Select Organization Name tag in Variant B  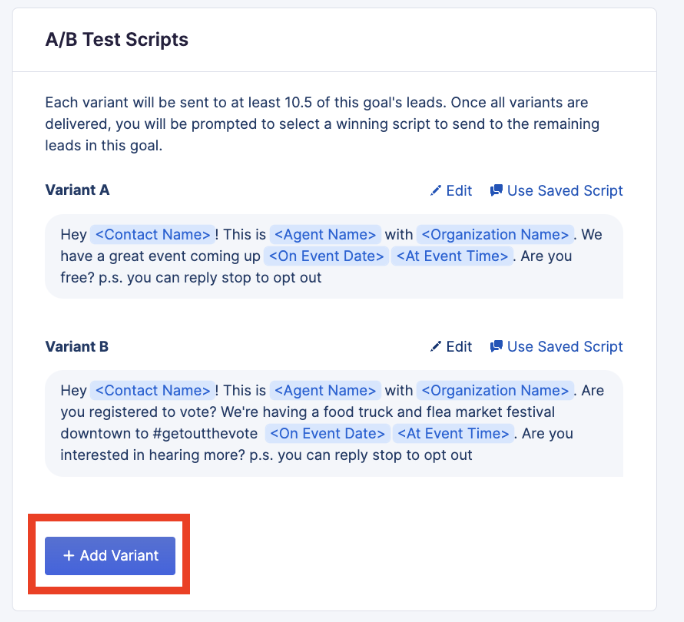[495, 391]
